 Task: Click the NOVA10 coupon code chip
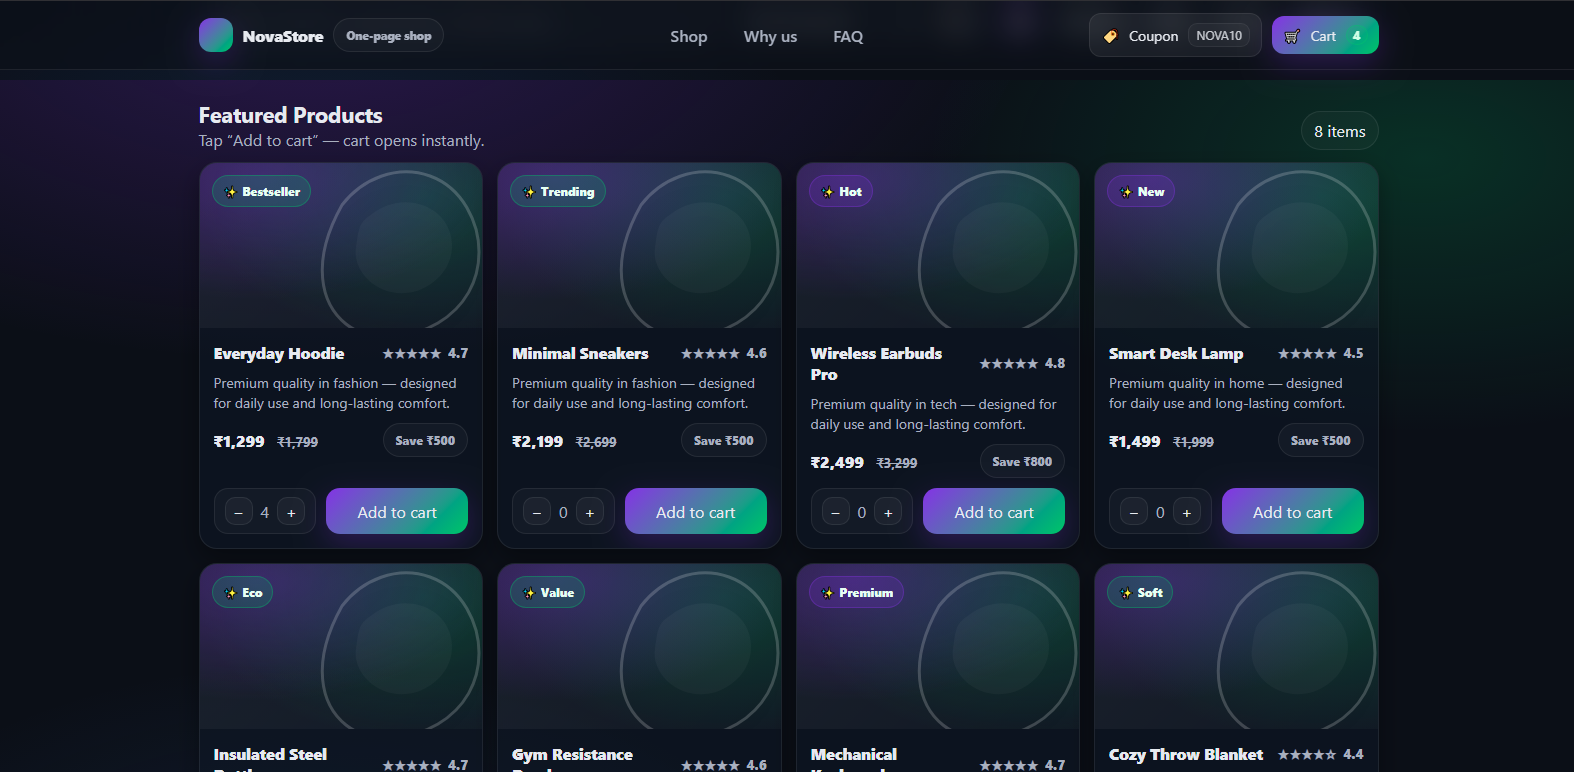[x=1219, y=36]
